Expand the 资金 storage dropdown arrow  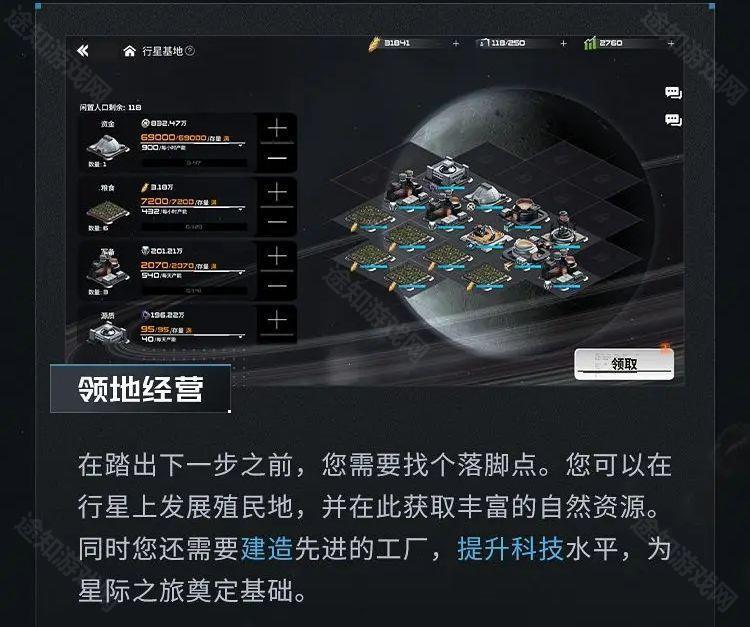click(x=241, y=146)
